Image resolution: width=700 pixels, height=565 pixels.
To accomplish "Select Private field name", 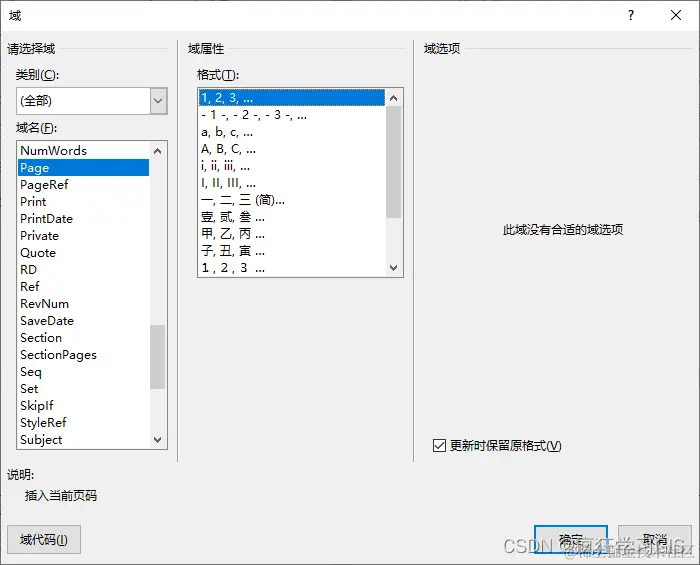I will tap(83, 236).
